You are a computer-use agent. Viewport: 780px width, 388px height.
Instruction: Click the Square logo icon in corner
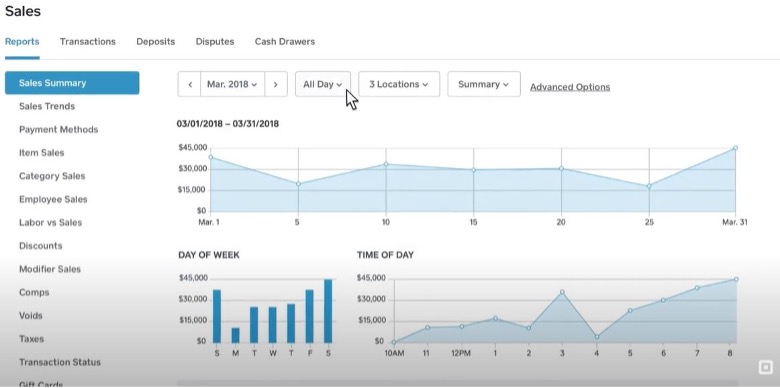click(x=765, y=368)
